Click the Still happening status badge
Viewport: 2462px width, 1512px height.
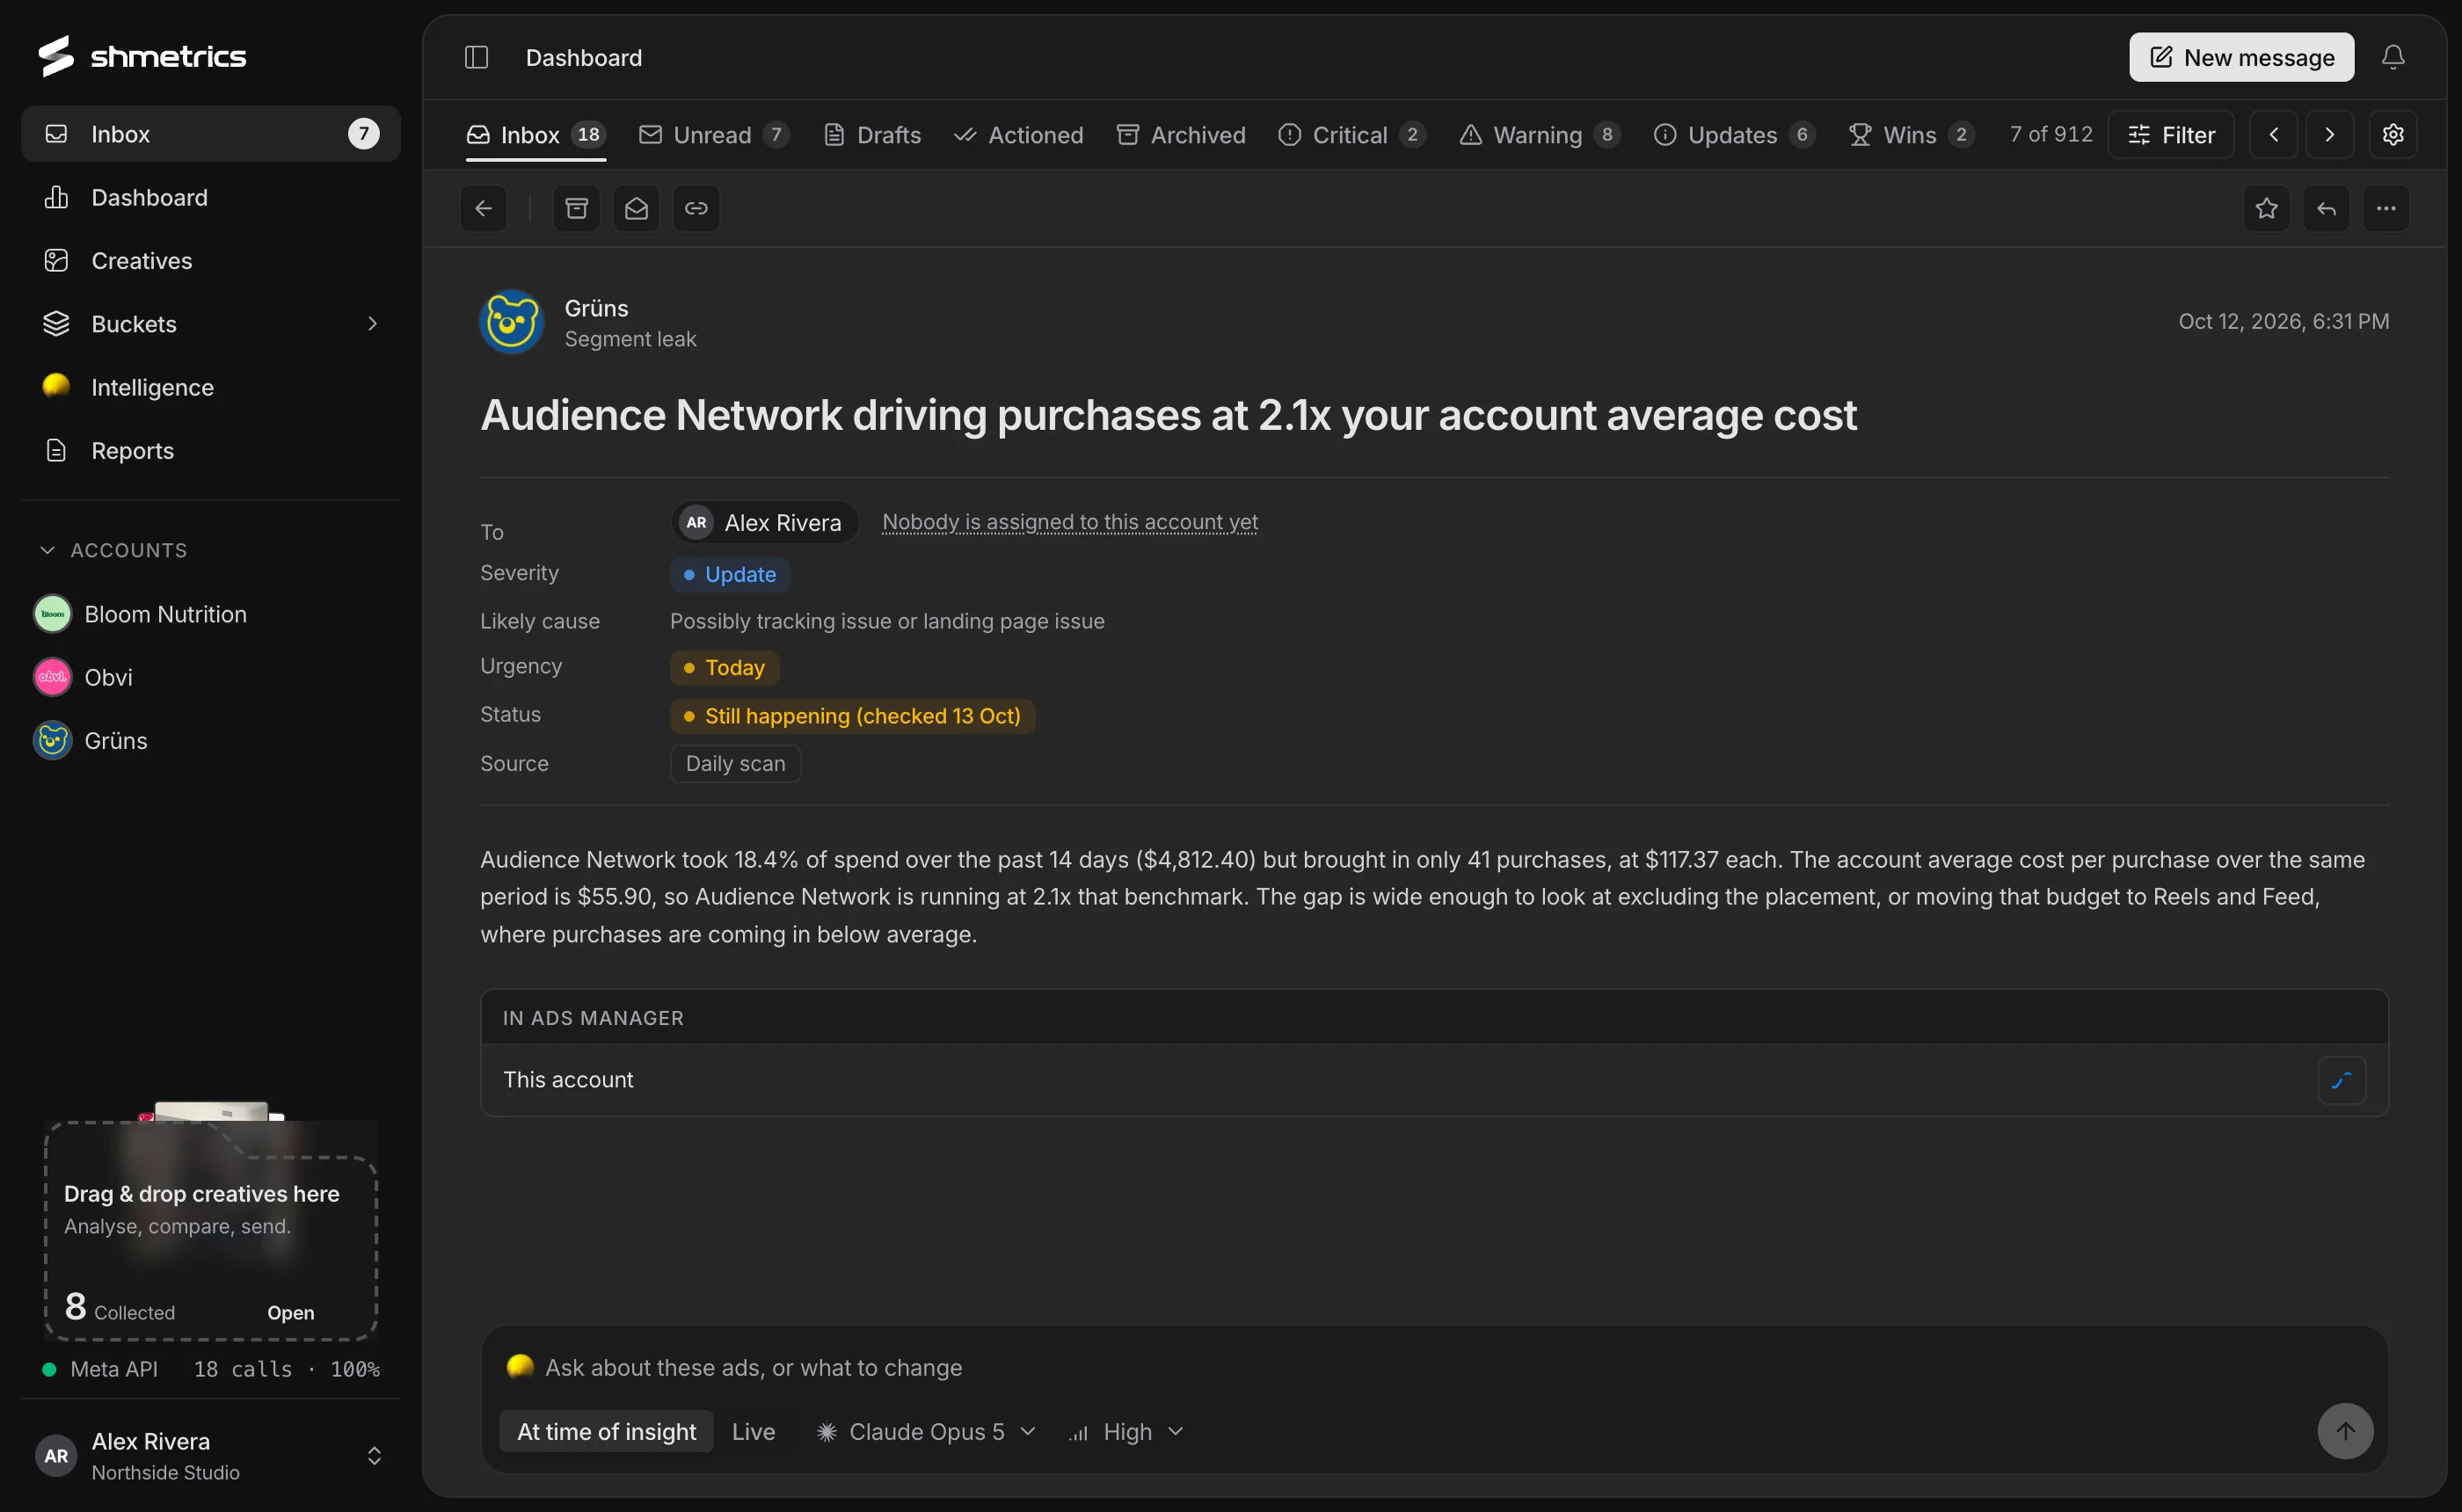(x=852, y=715)
